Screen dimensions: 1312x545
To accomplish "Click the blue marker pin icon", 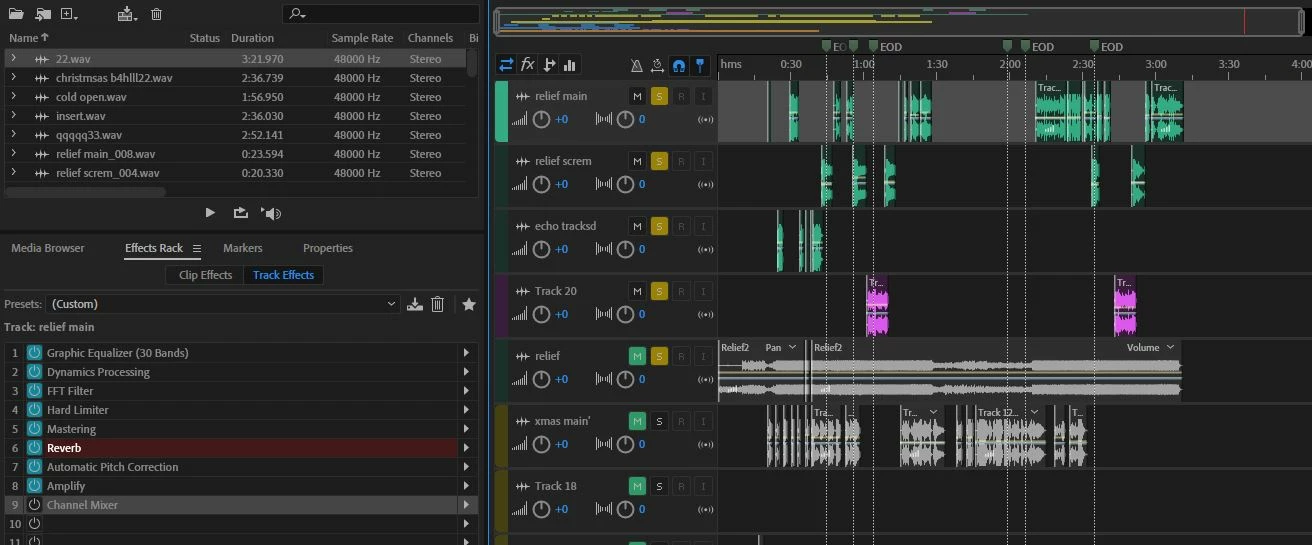I will coord(700,65).
